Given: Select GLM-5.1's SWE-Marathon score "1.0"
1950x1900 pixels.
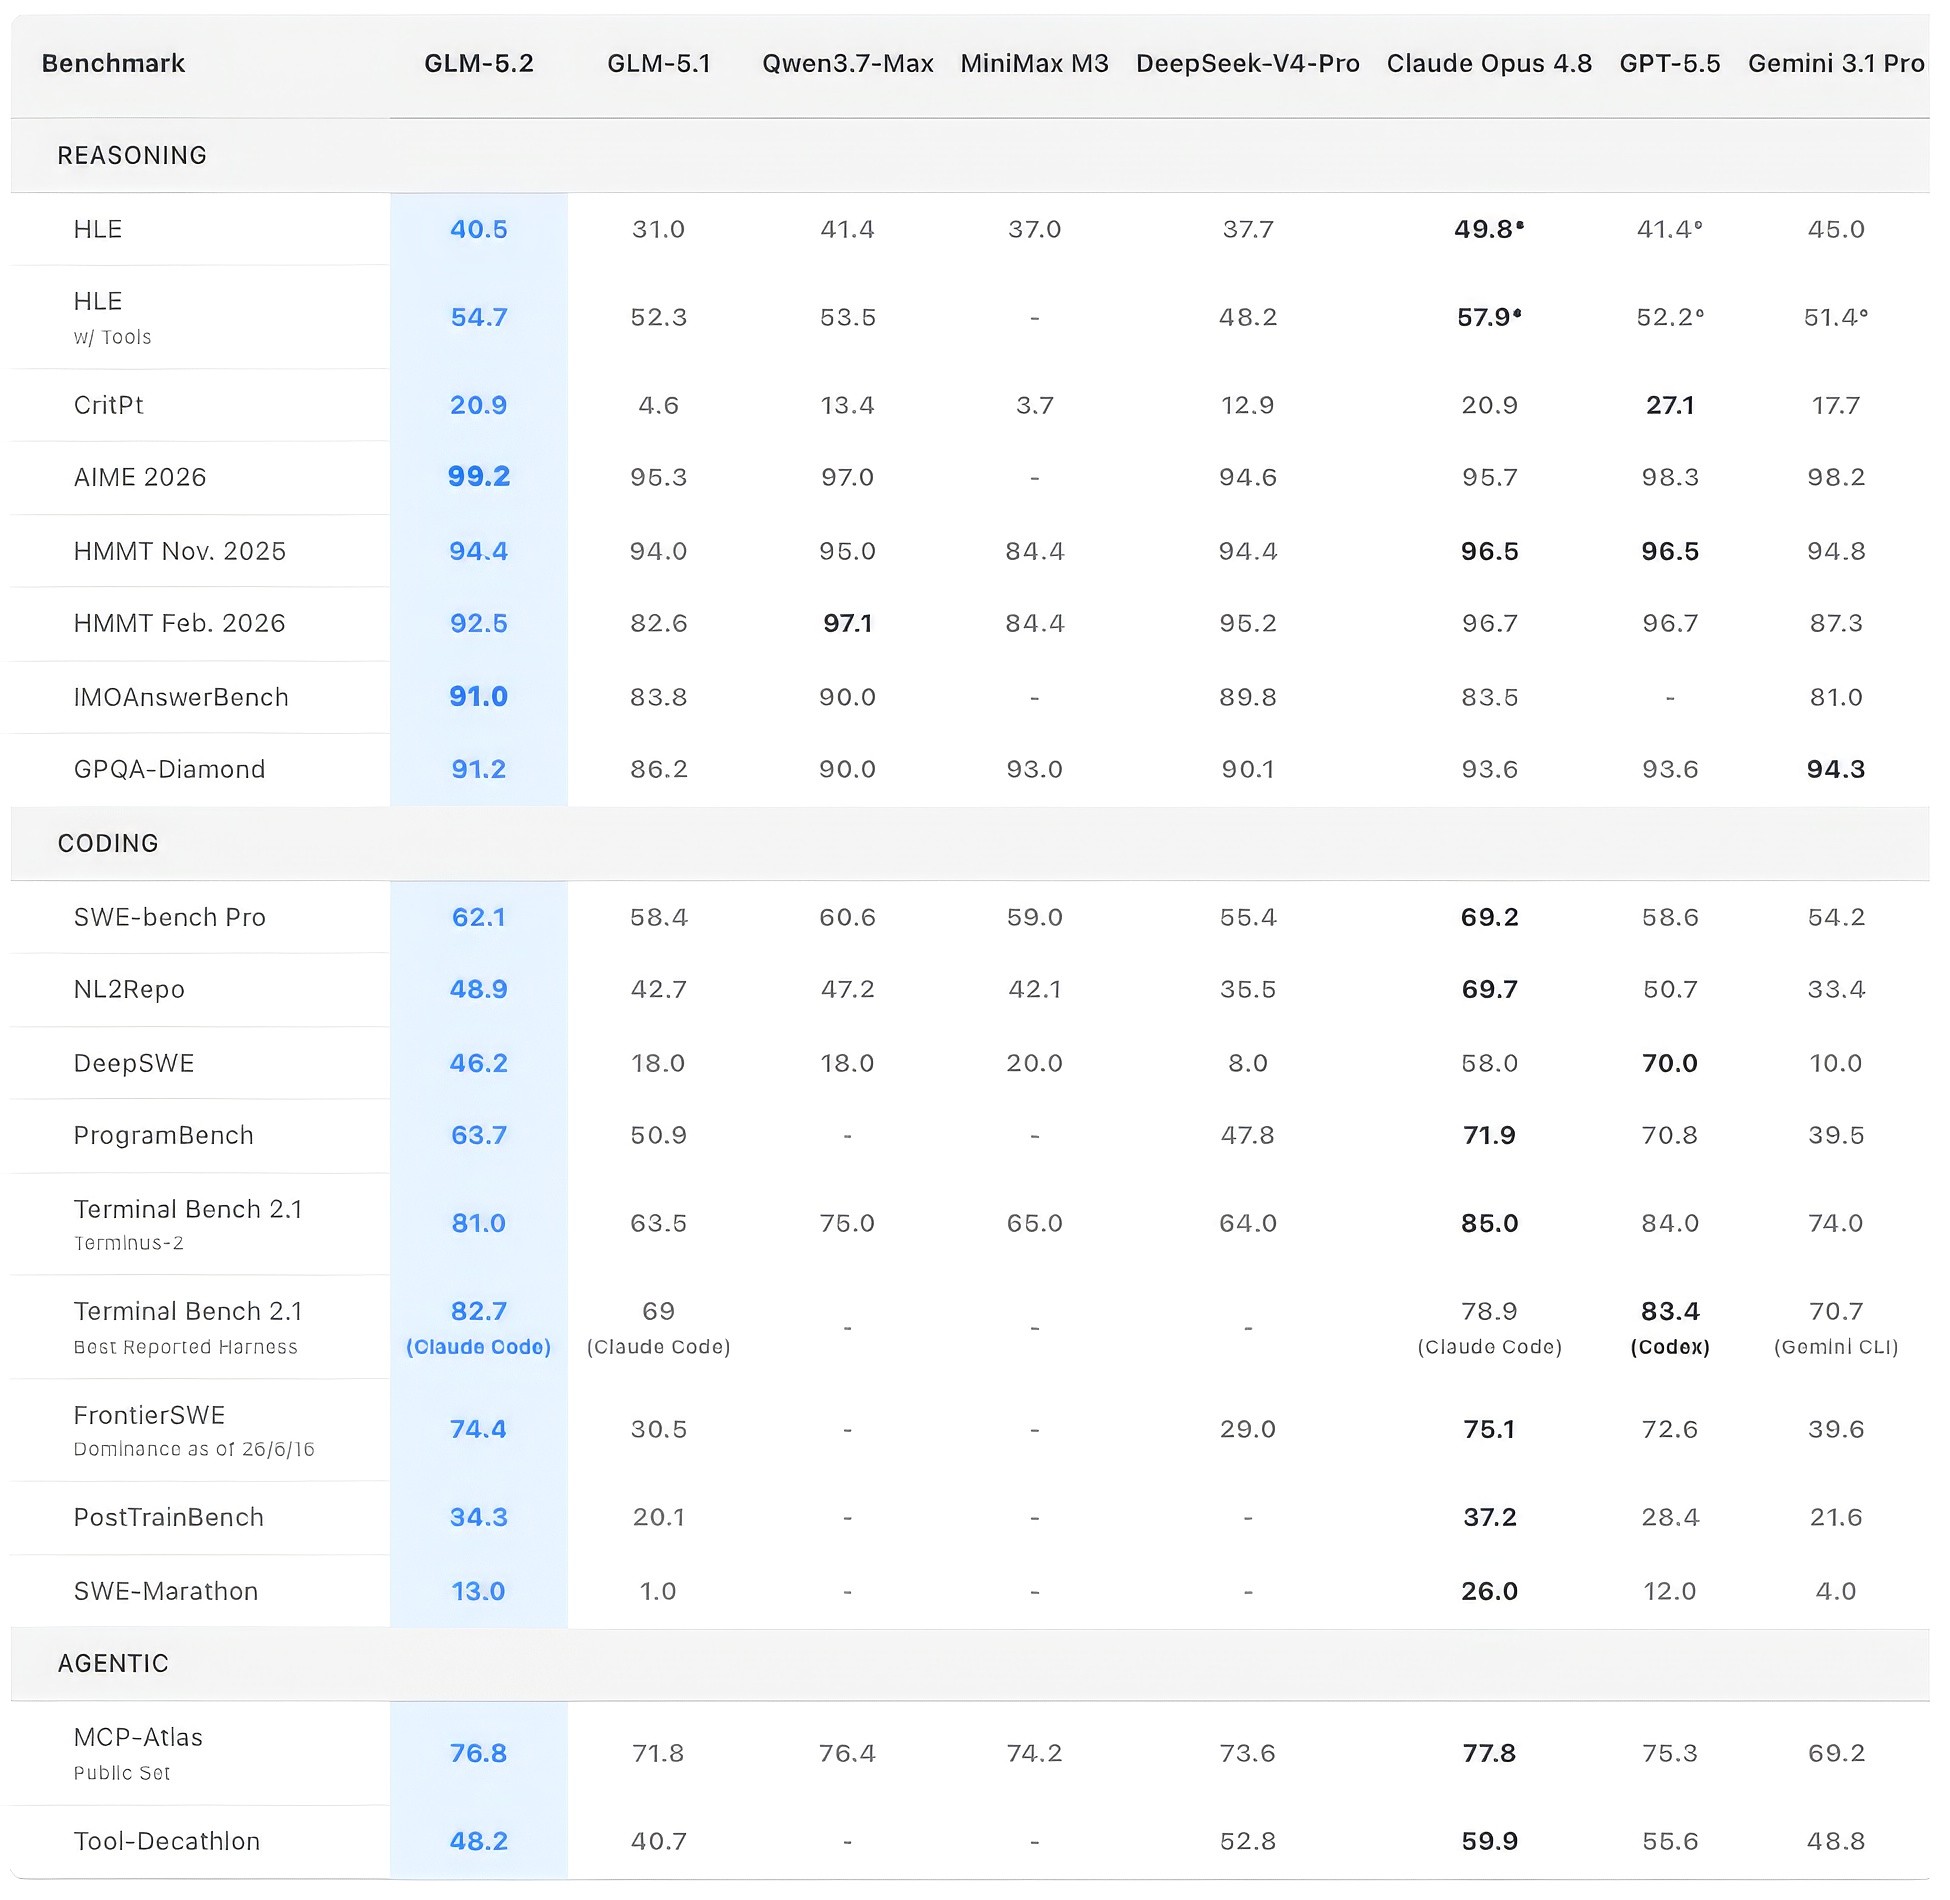Looking at the screenshot, I should click(659, 1592).
